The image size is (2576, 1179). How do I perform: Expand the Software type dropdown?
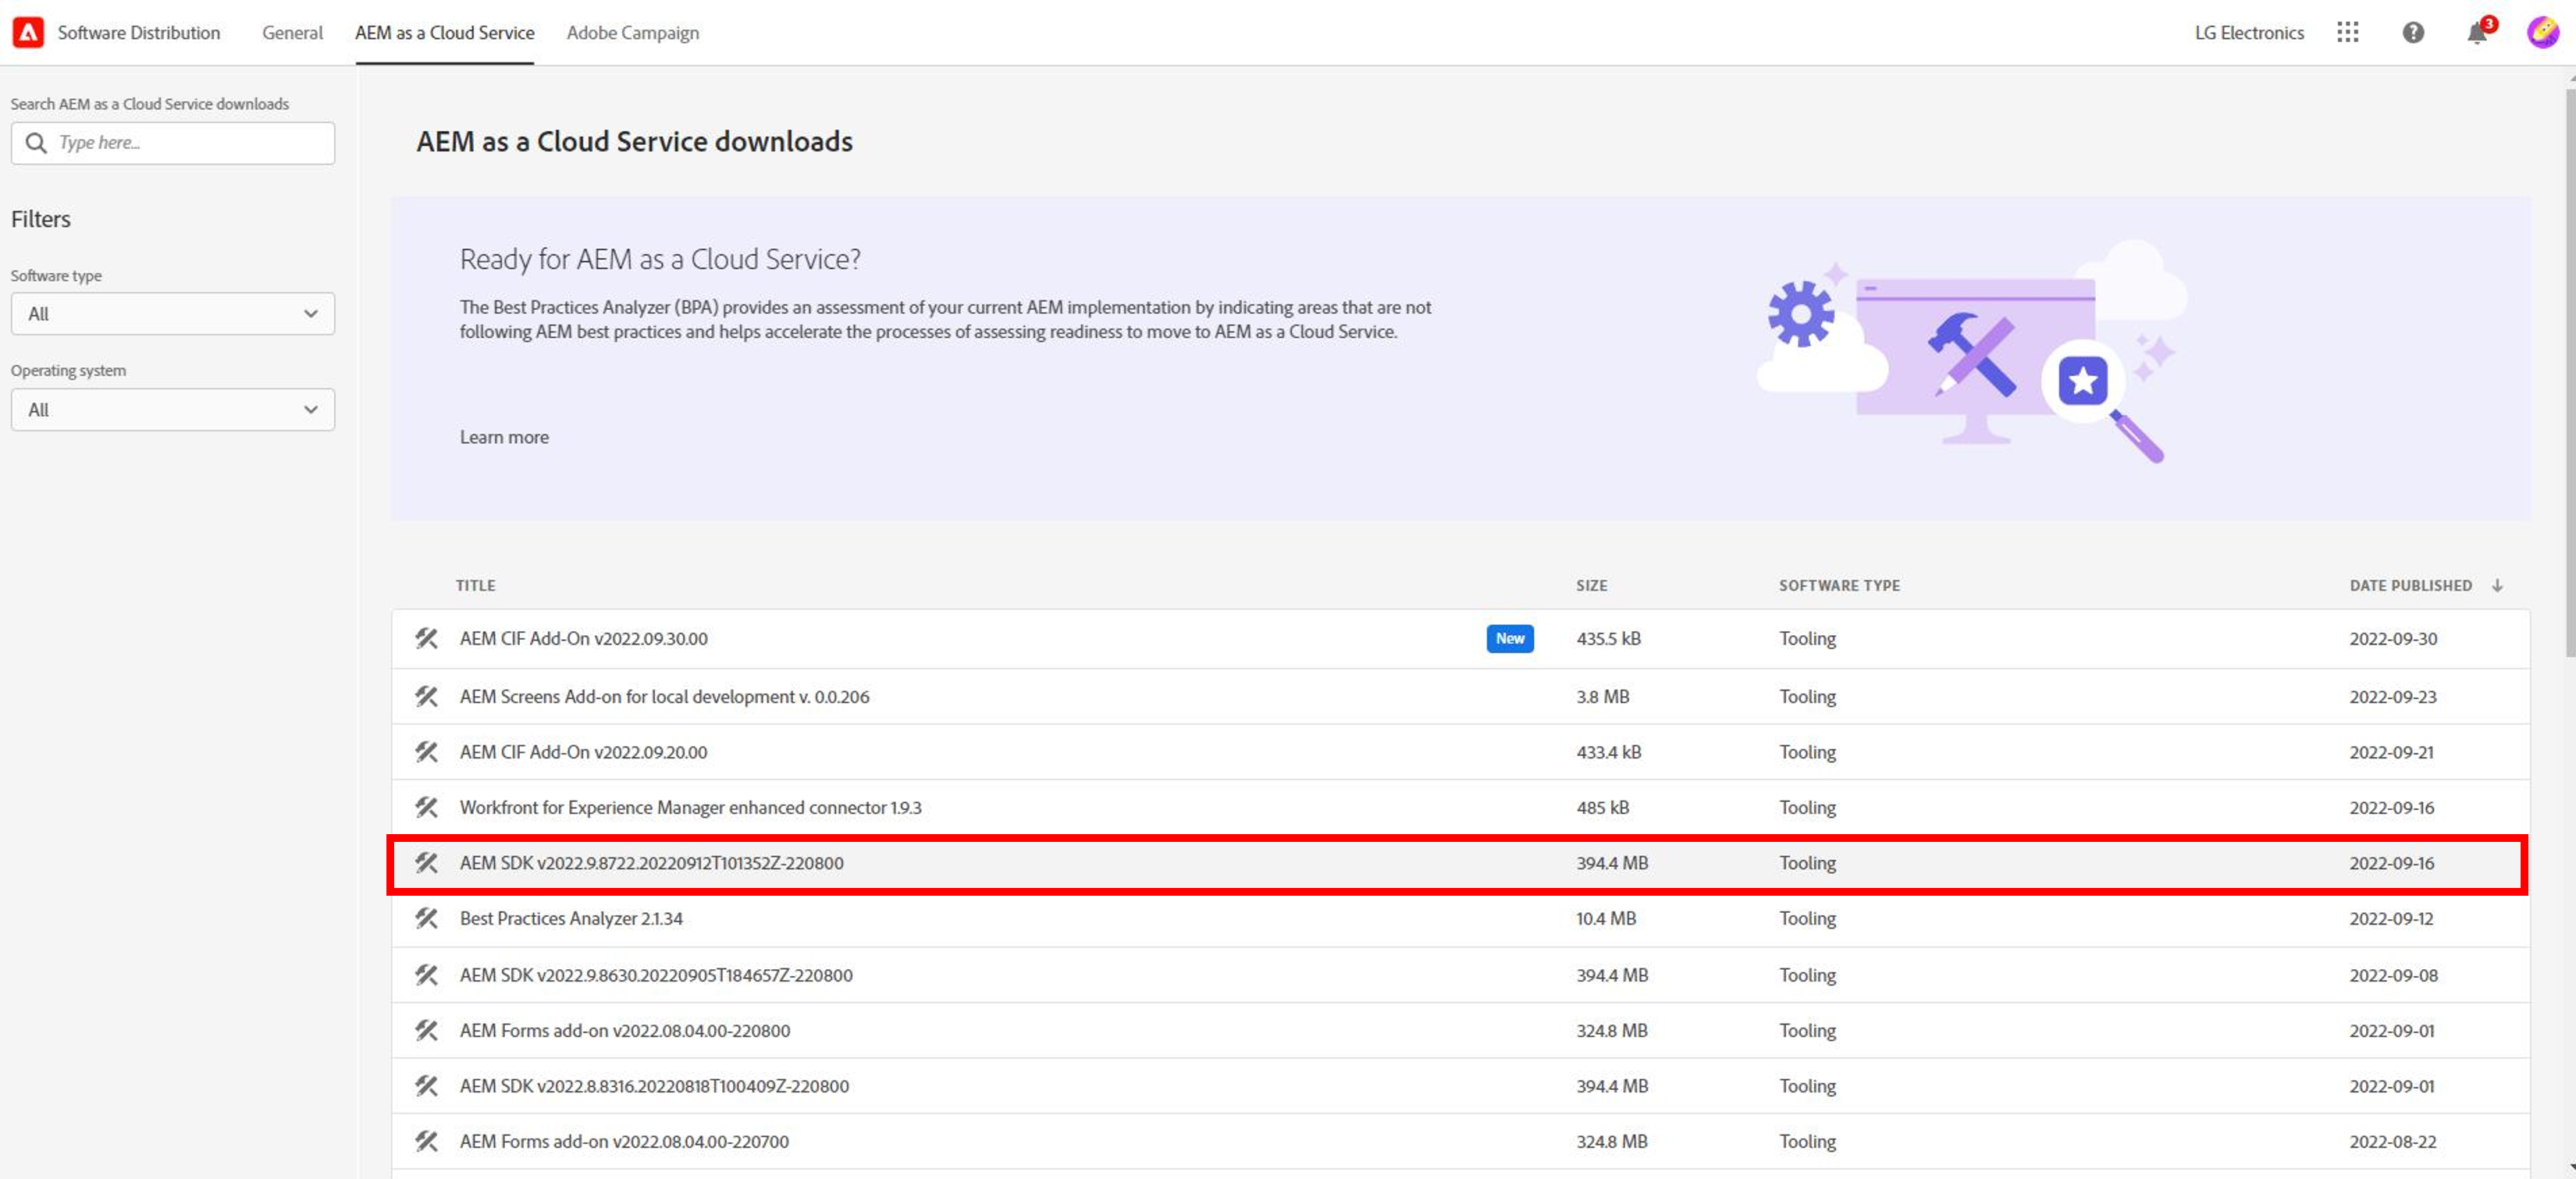click(172, 313)
